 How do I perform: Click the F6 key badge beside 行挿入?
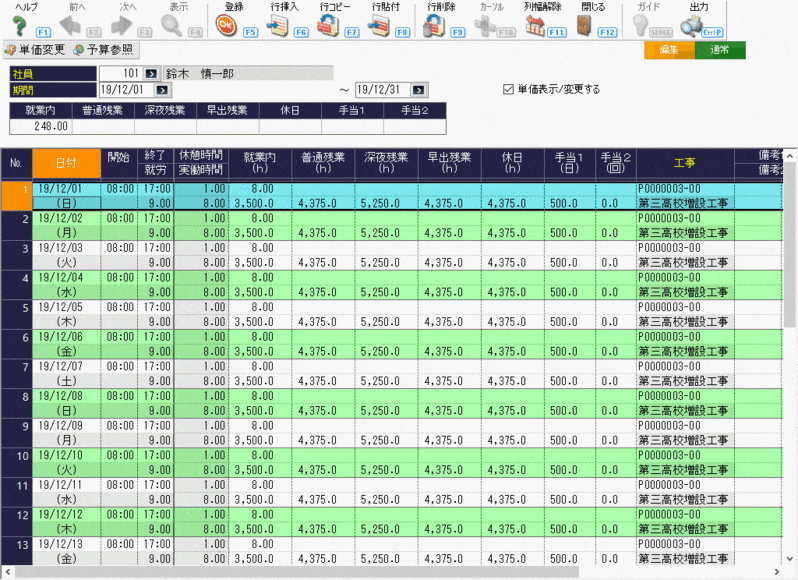[x=301, y=32]
